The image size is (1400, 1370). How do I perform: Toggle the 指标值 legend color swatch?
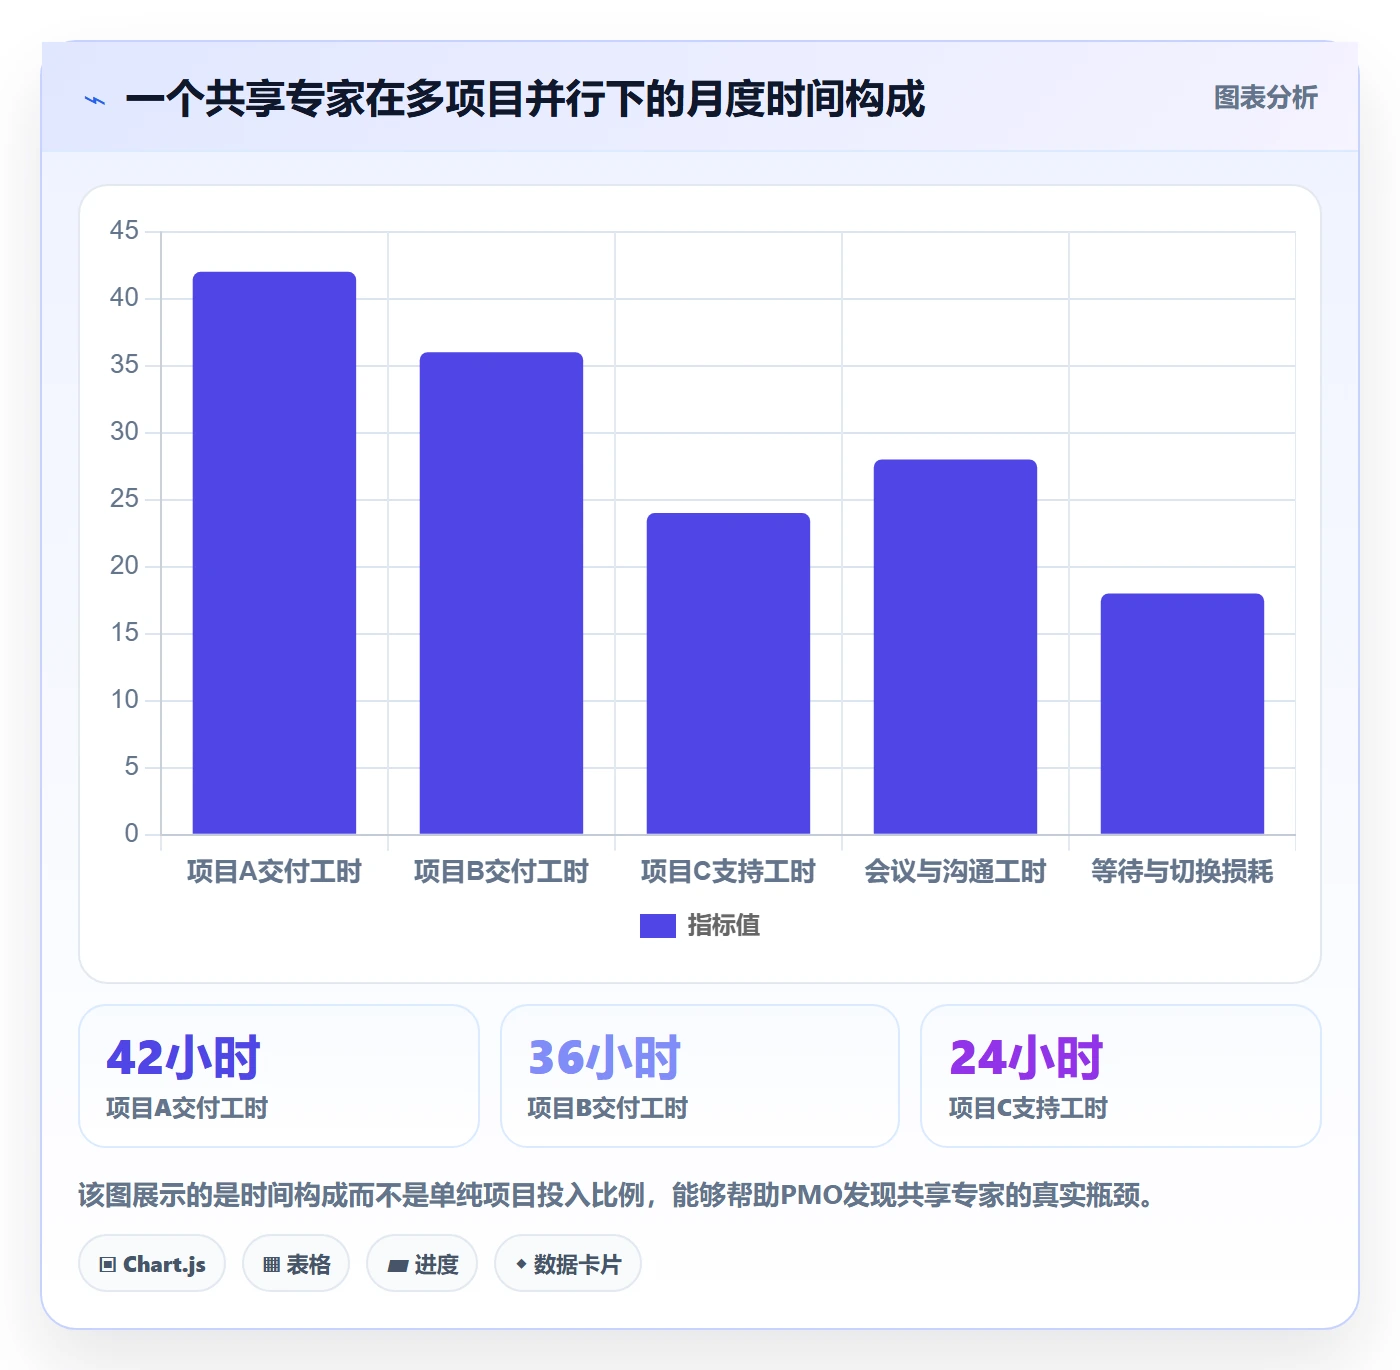pos(657,926)
